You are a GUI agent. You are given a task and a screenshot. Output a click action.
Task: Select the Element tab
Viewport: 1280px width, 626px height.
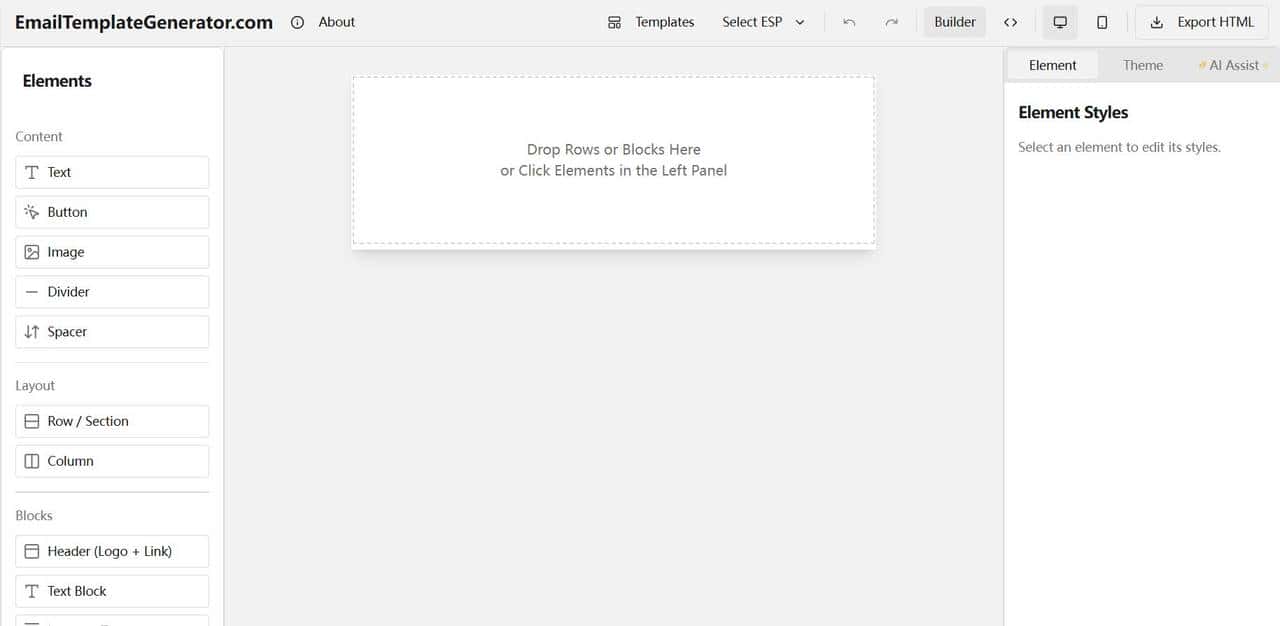pyautogui.click(x=1052, y=65)
